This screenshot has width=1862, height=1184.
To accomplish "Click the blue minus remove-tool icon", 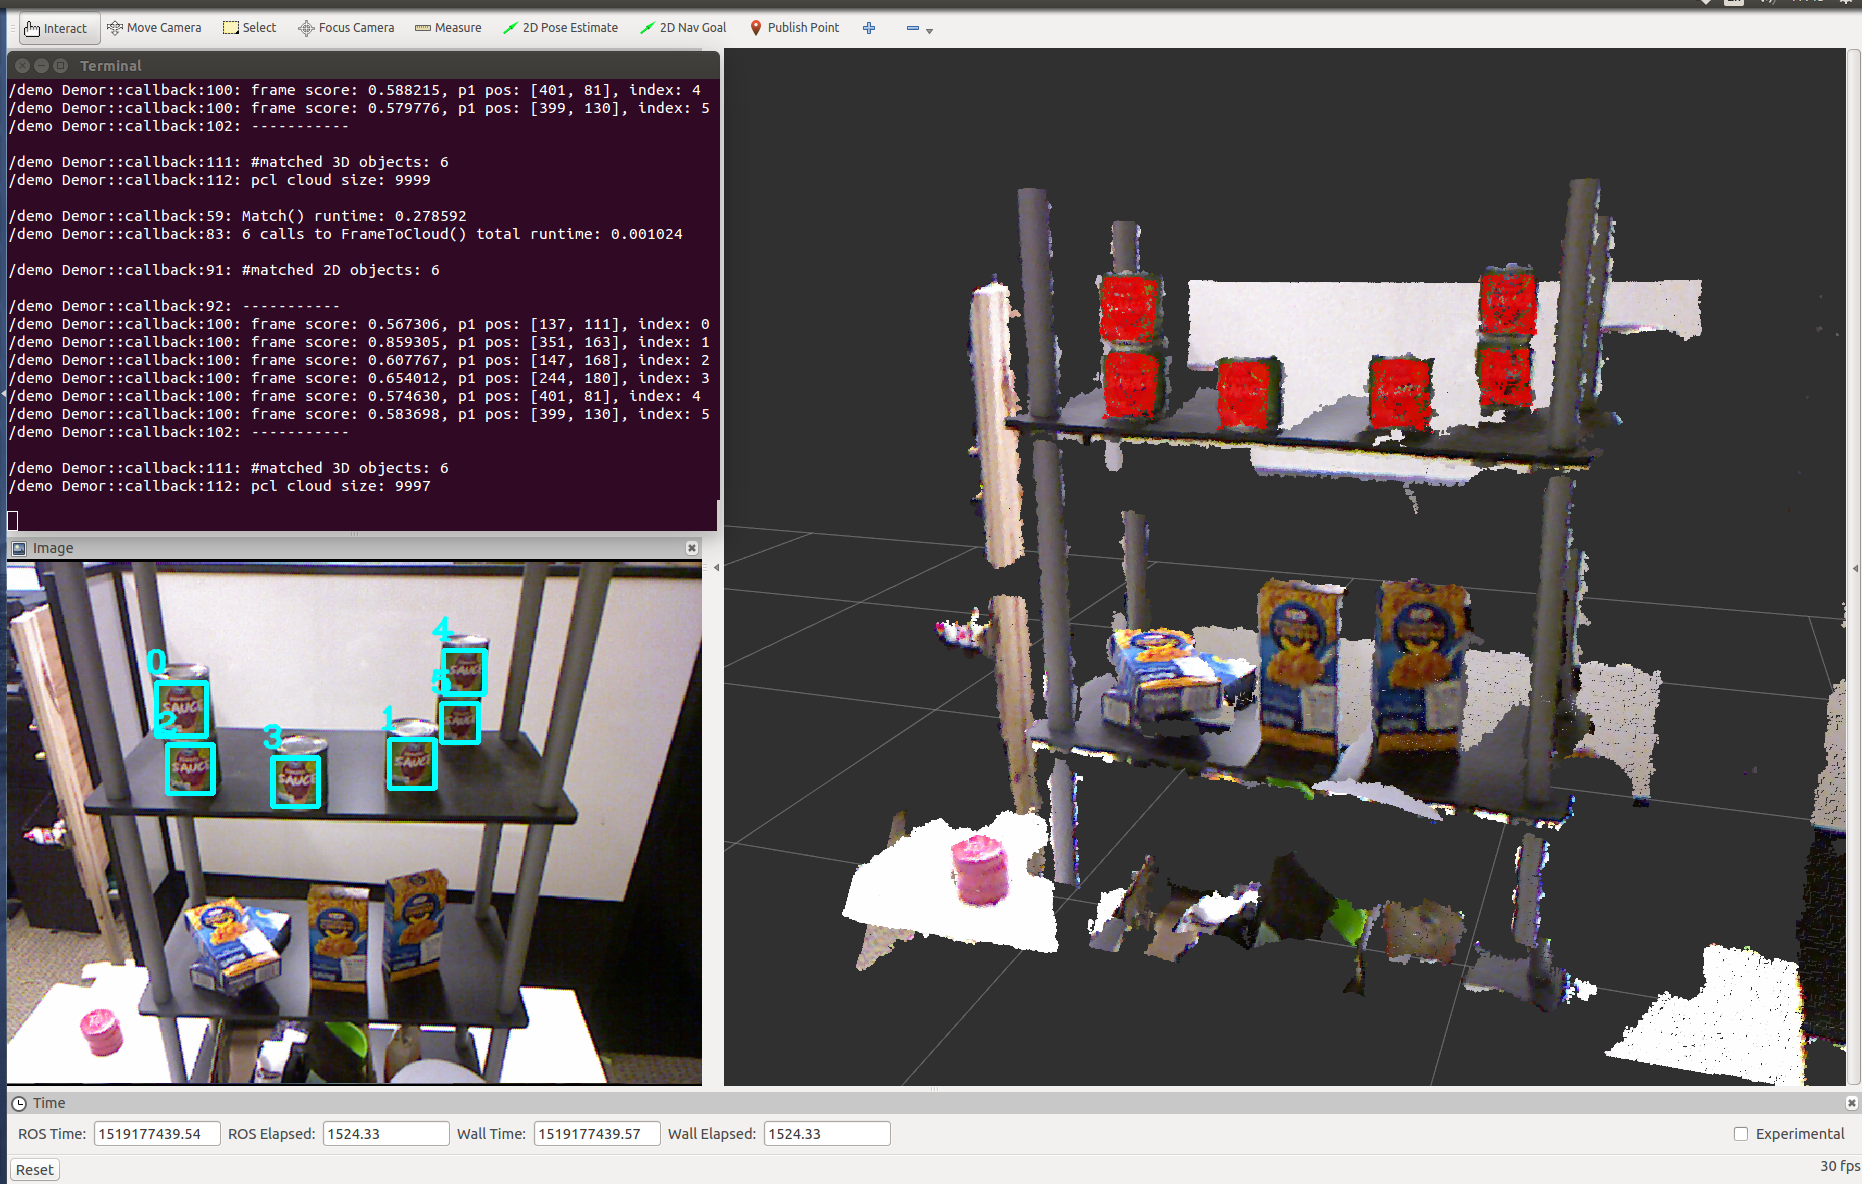I will 912,28.
